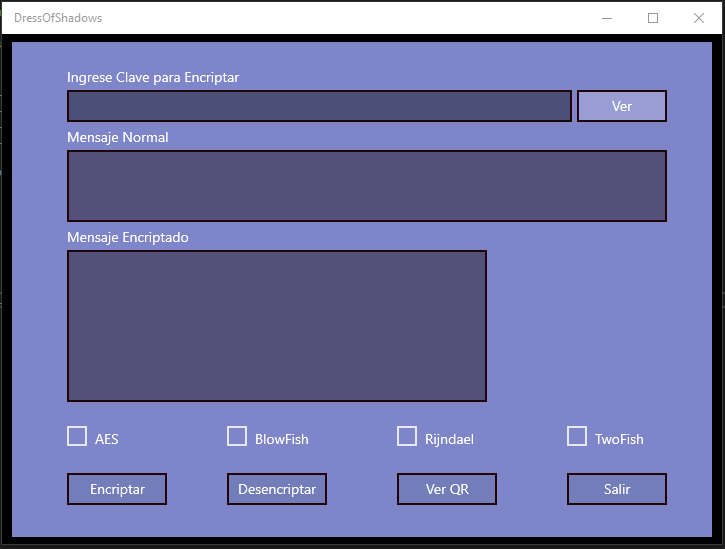Reveal the key with the Ver button
This screenshot has height=549, width=725.
point(622,106)
